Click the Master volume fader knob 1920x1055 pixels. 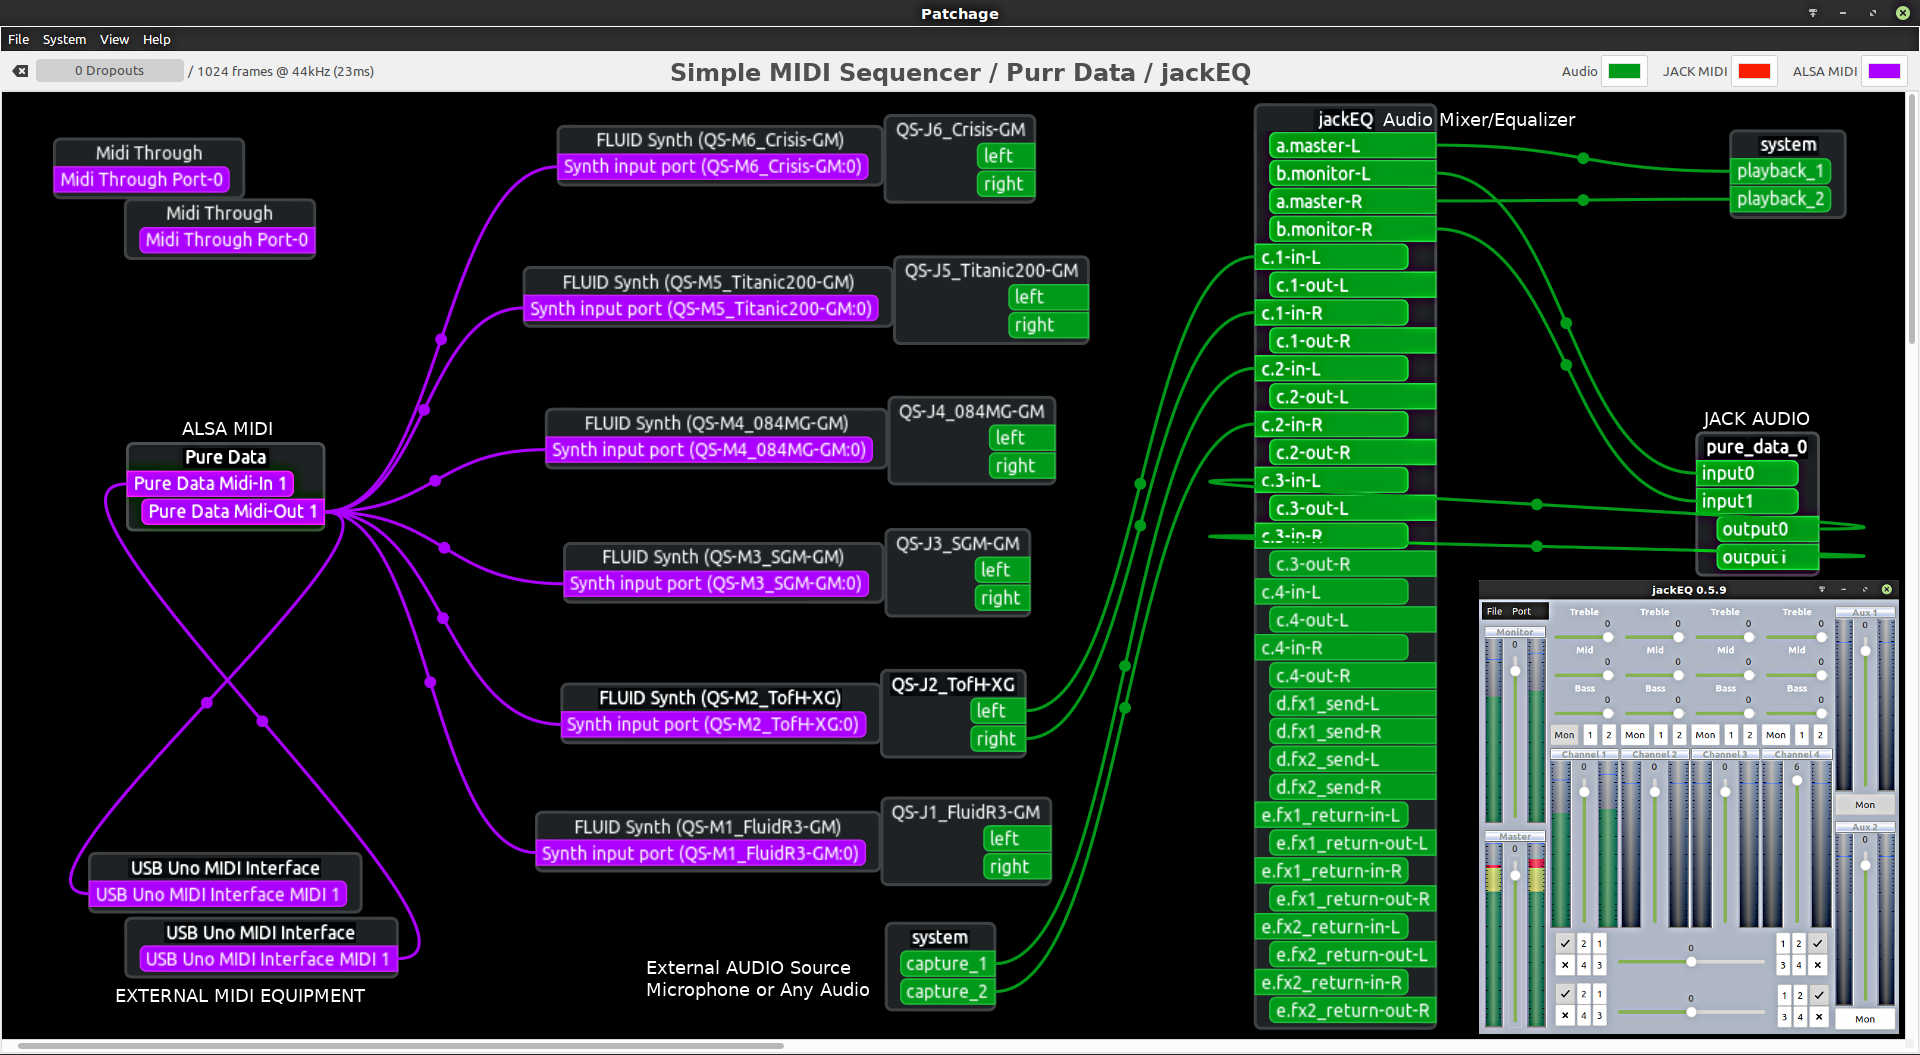[x=1515, y=875]
